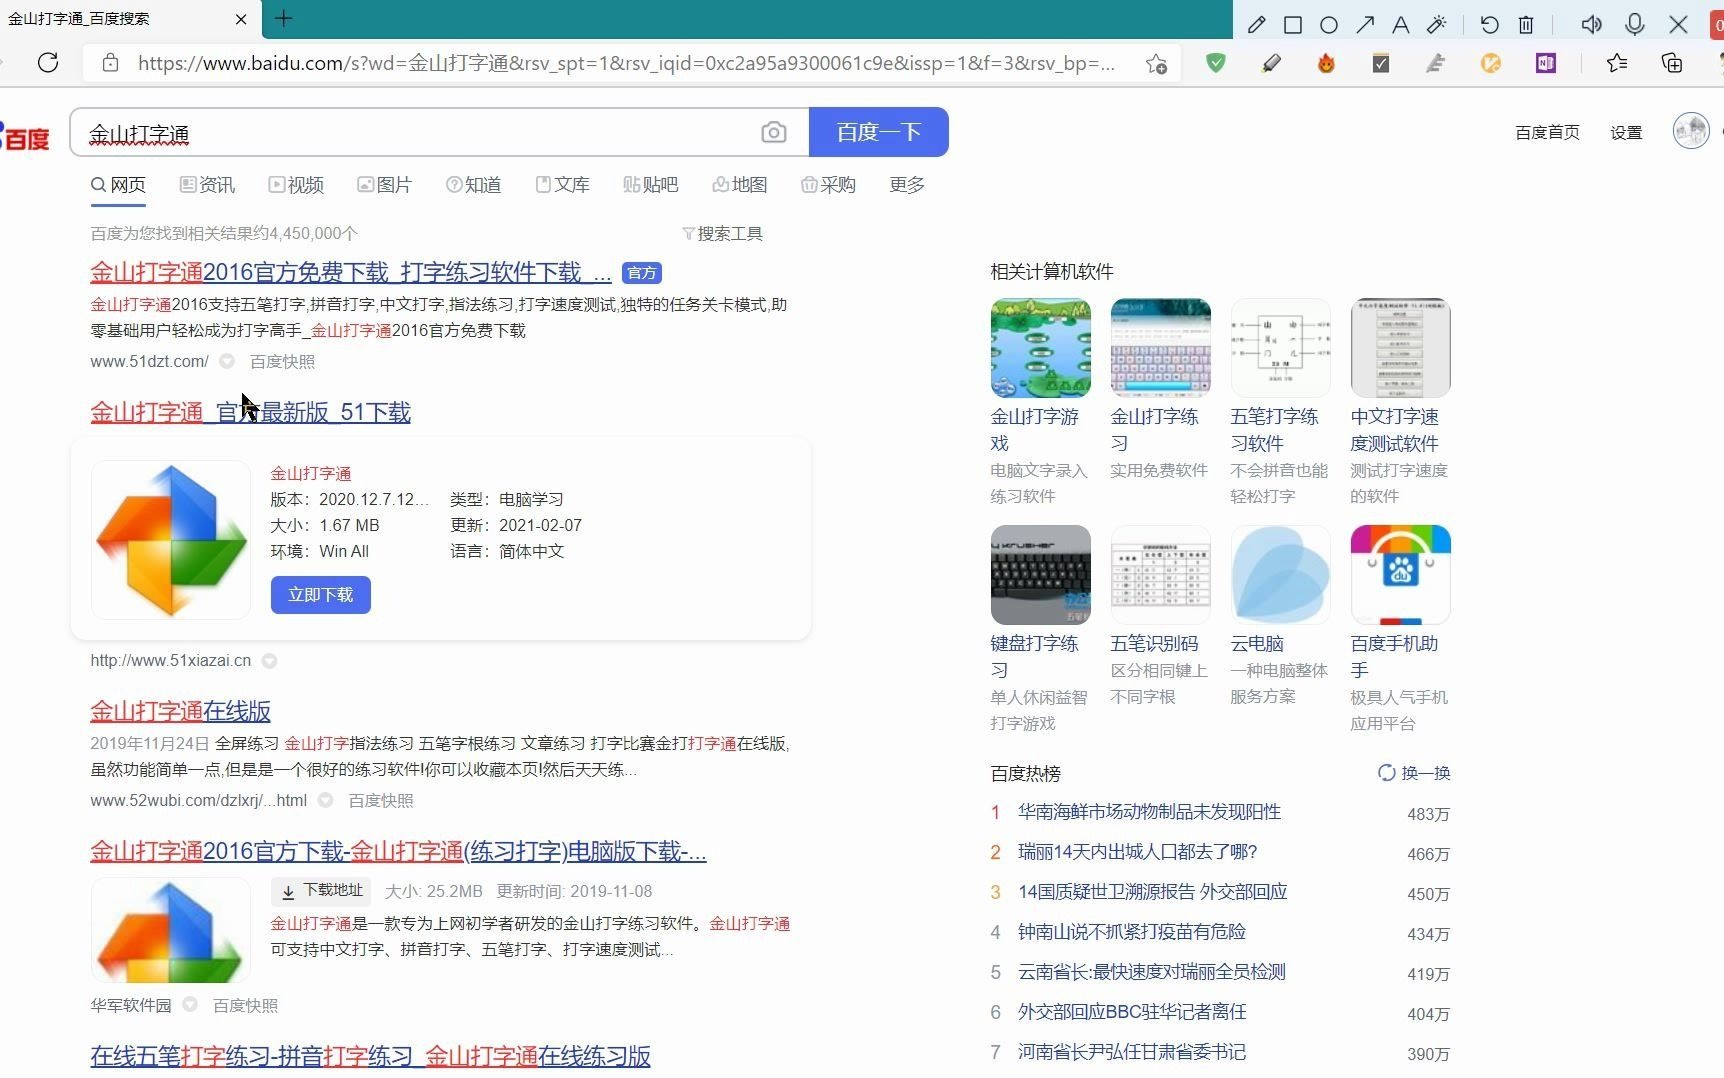Open 中文打字速度测试软件 thumbnail
The height and width of the screenshot is (1078, 1724).
[1400, 348]
